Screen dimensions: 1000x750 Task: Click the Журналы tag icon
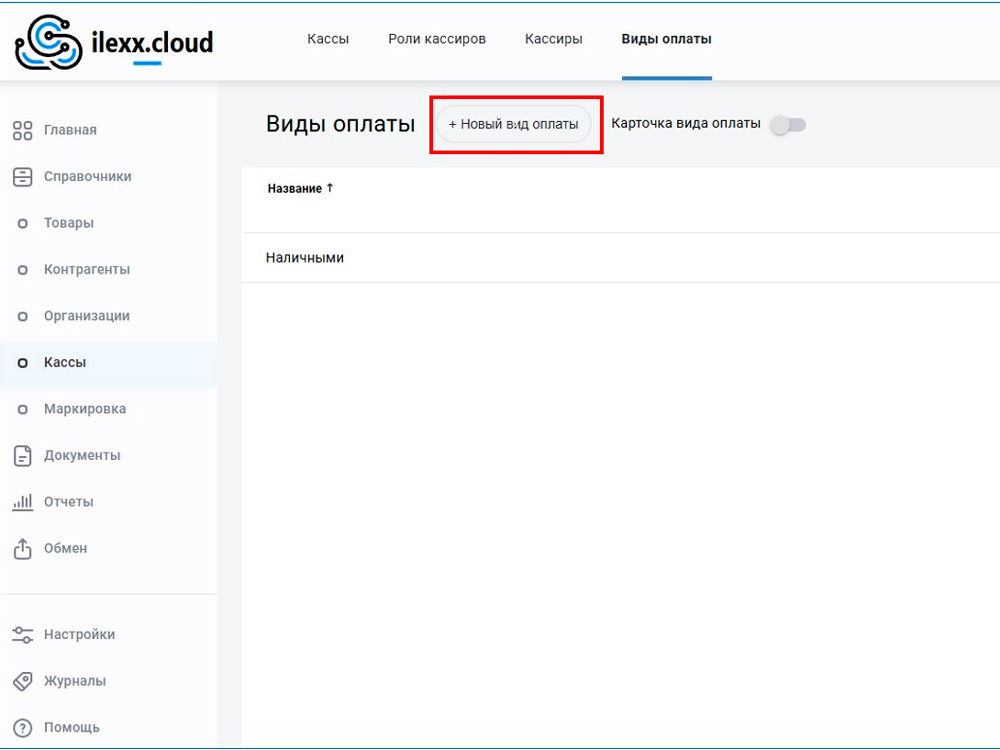[22, 681]
